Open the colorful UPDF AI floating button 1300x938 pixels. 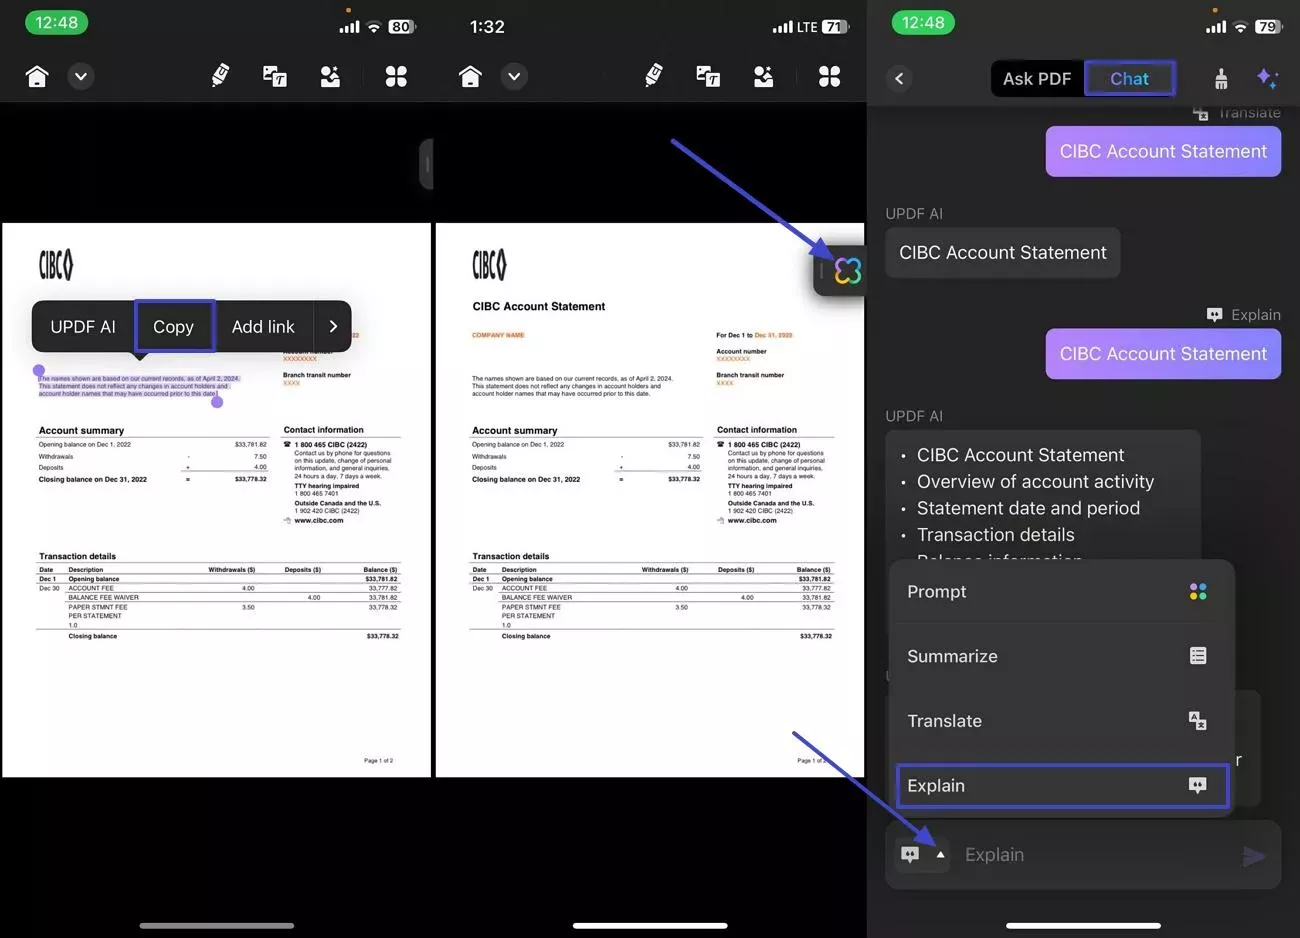pos(847,270)
